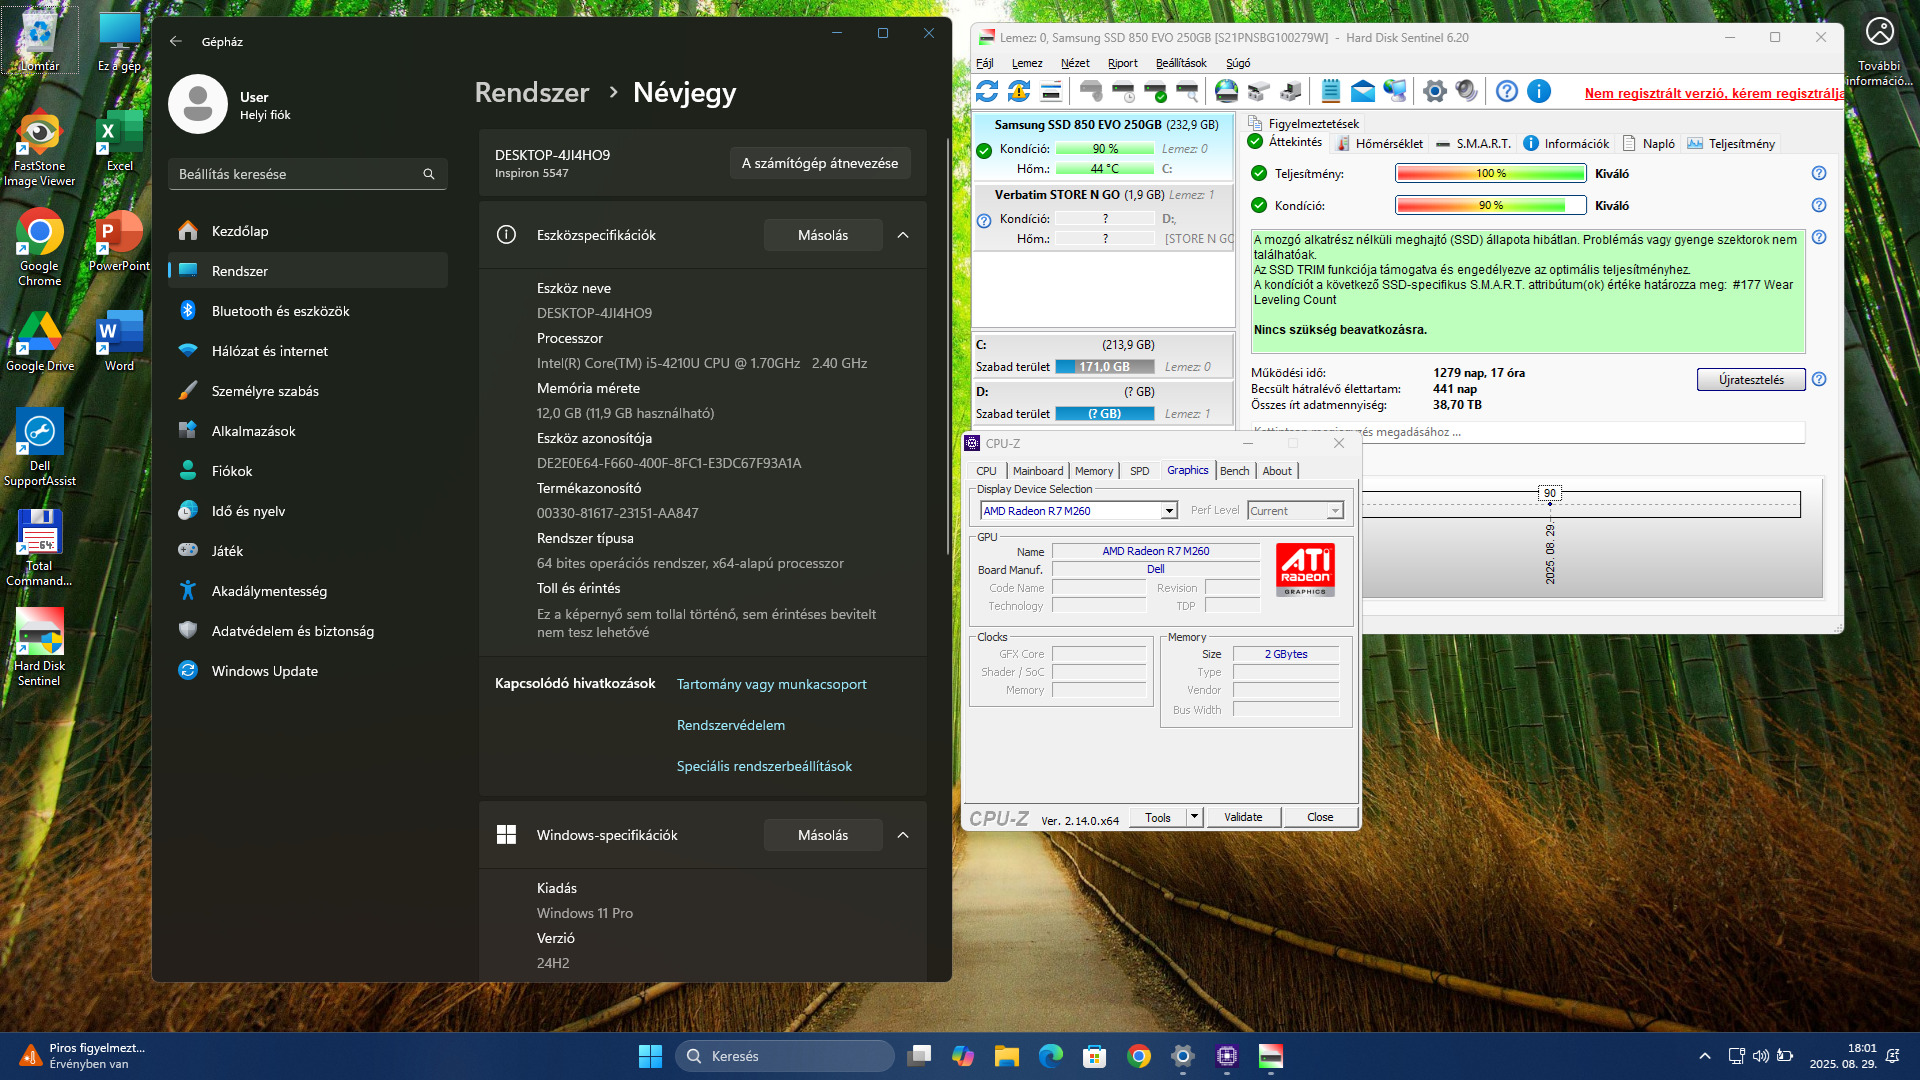Open the Display Device Selection dropdown
1920x1080 pixels.
point(1168,511)
